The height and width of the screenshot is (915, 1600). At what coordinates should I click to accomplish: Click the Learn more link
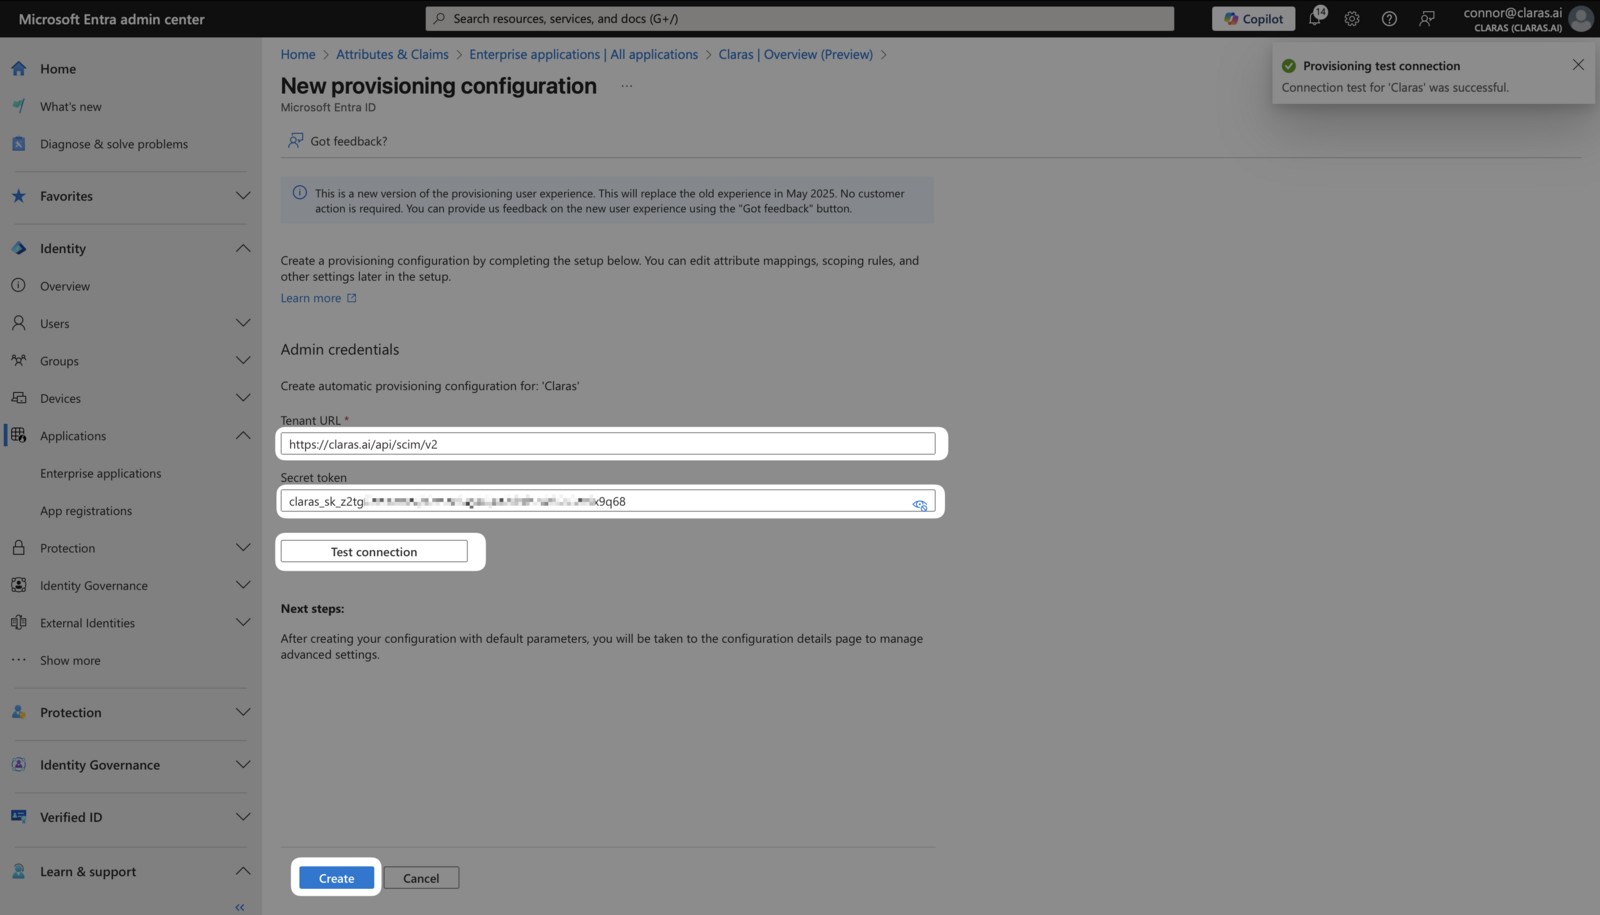pyautogui.click(x=311, y=298)
